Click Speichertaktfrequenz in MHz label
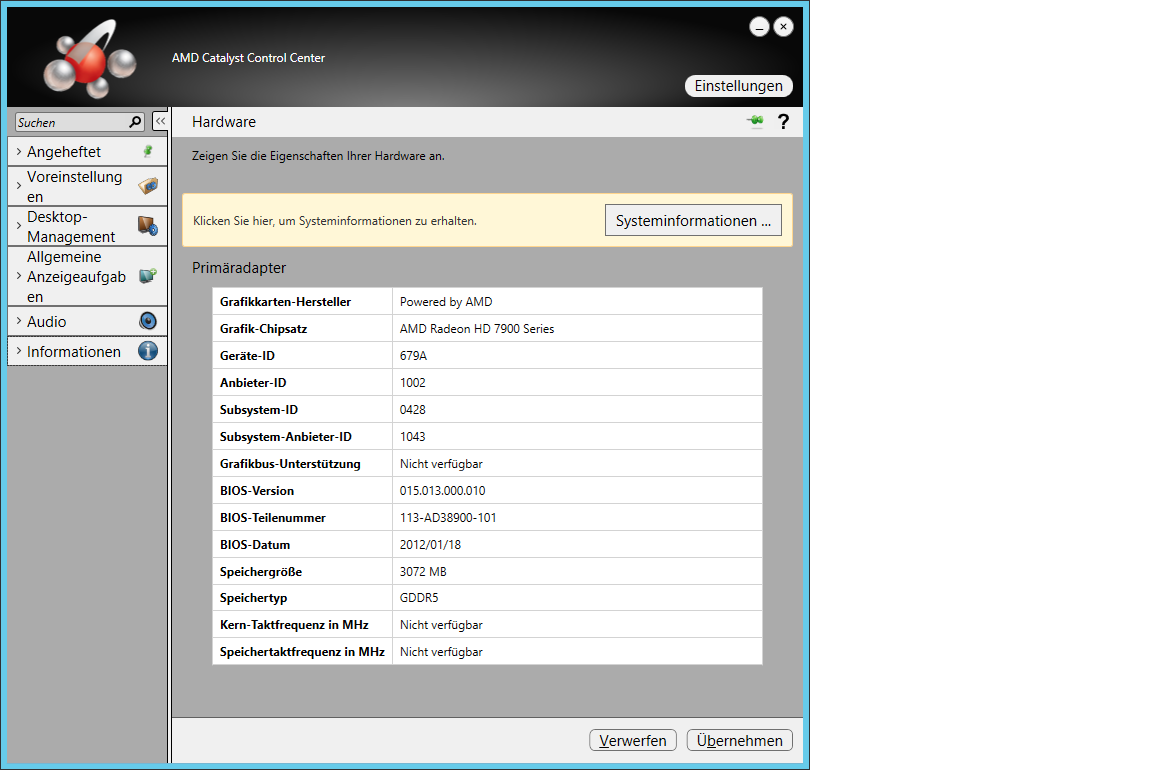Image resolution: width=1152 pixels, height=770 pixels. click(302, 652)
